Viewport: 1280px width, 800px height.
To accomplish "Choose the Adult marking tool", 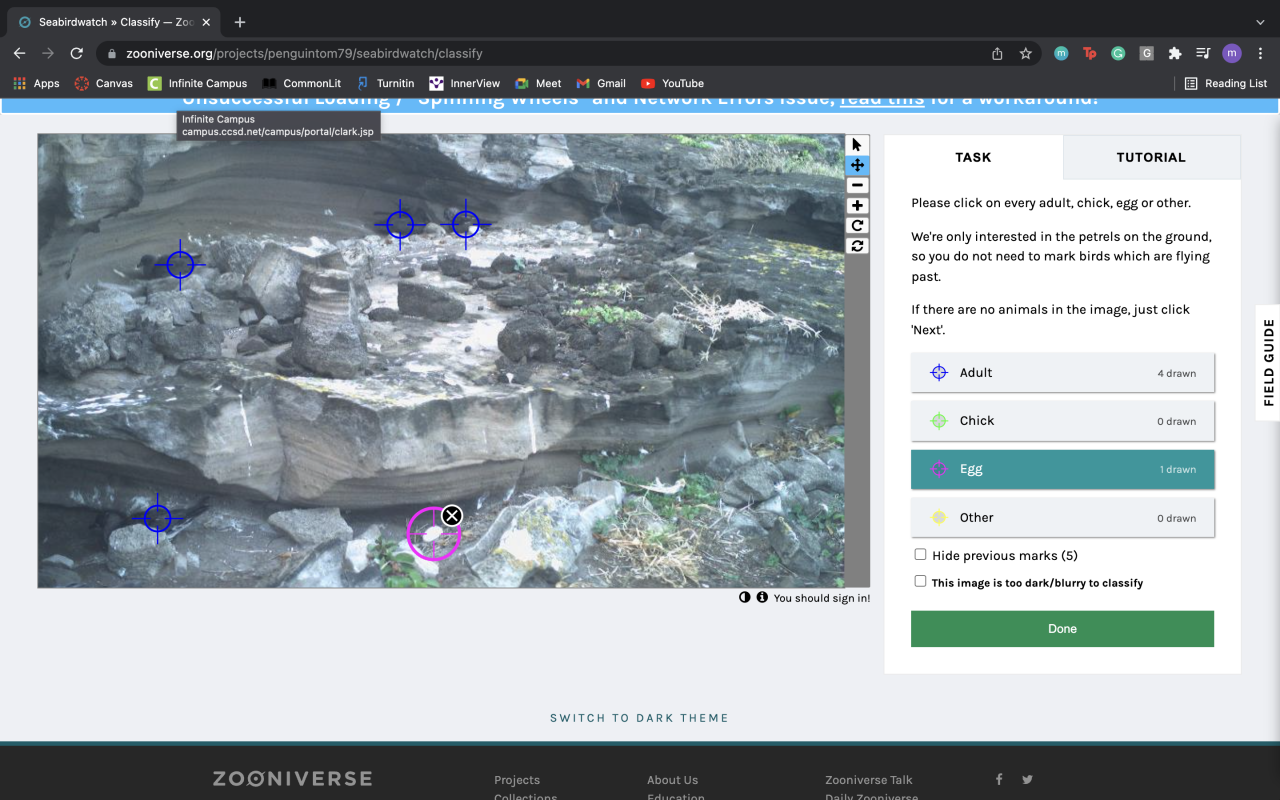I will pos(1063,372).
